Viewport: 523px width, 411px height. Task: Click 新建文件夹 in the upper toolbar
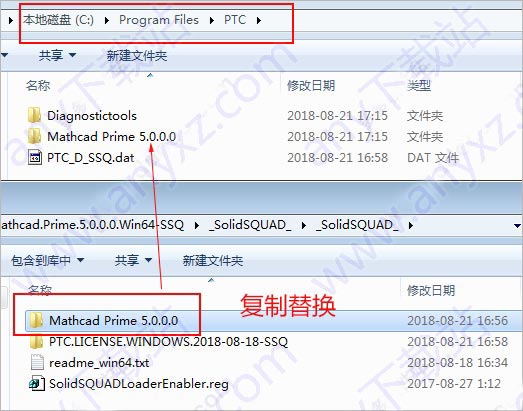(137, 55)
